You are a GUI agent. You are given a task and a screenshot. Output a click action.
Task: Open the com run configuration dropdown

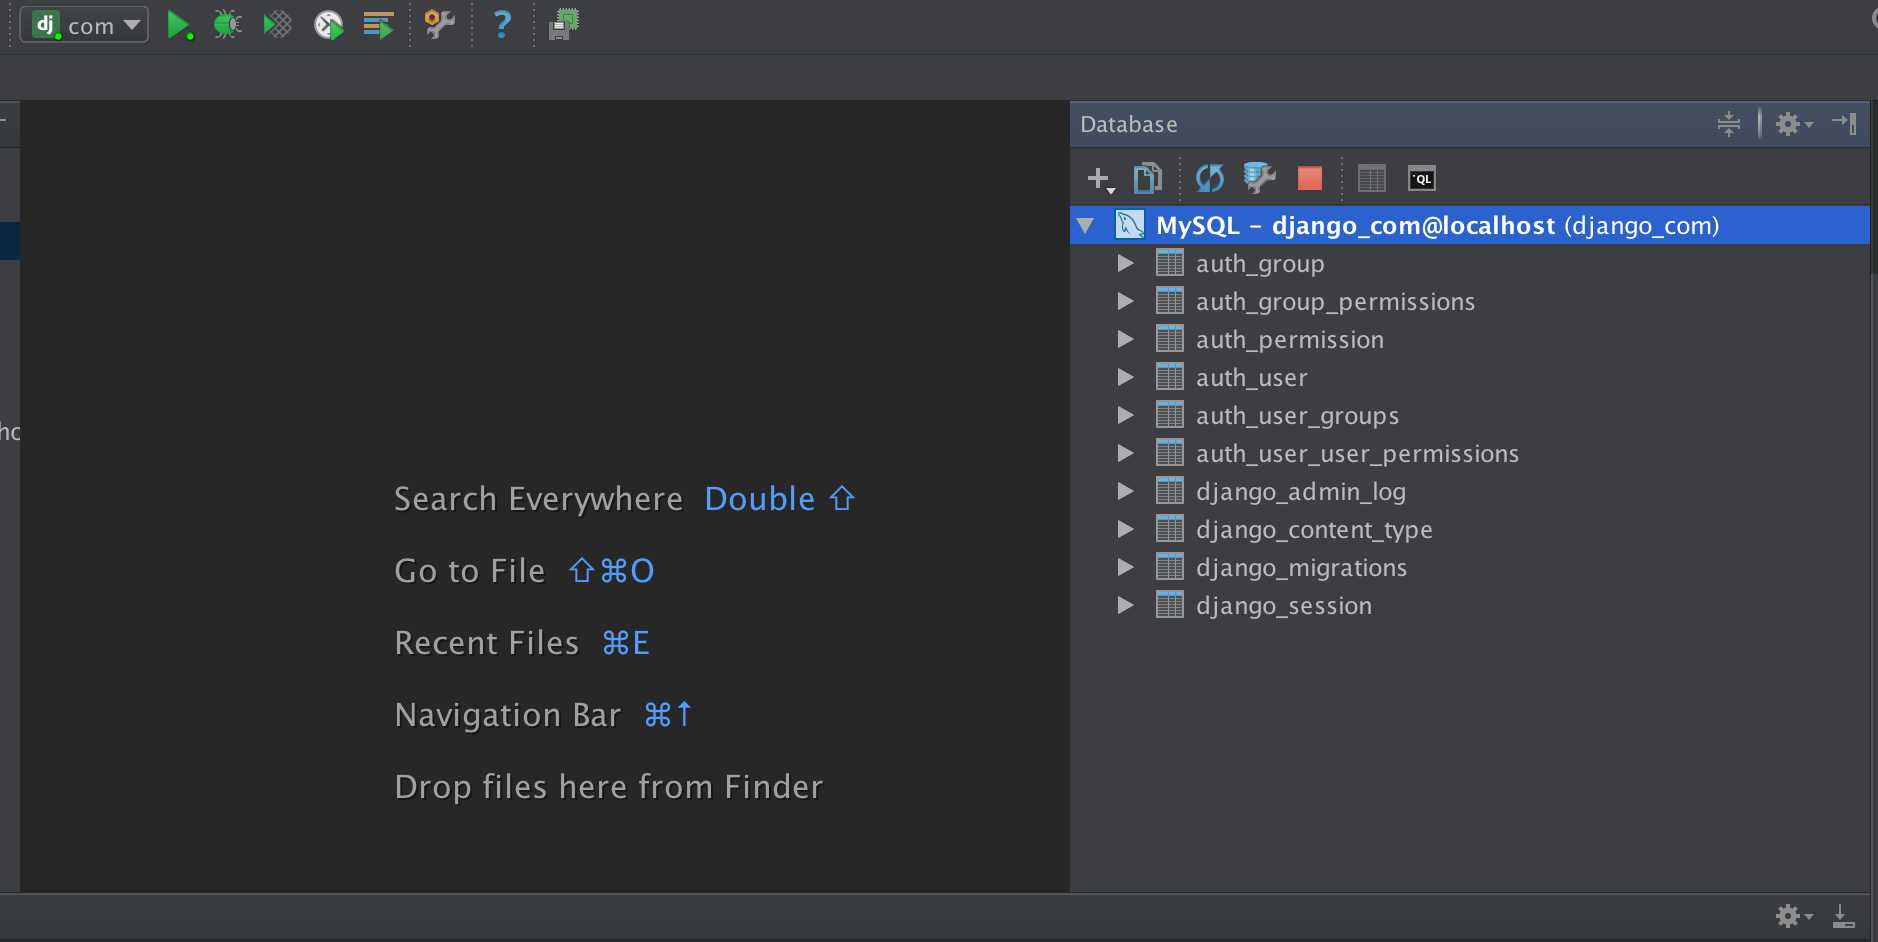pyautogui.click(x=85, y=25)
